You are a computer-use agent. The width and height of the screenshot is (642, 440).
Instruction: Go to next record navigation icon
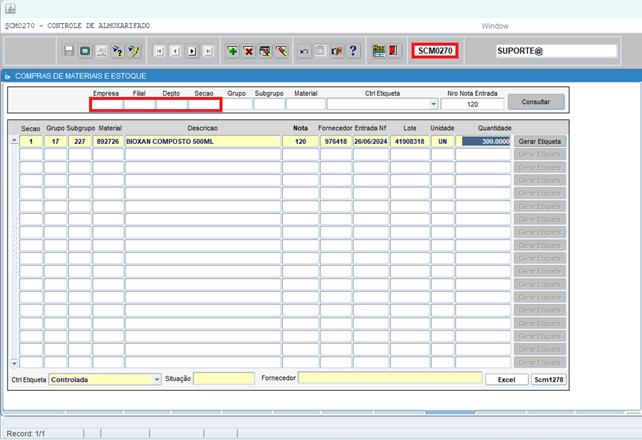pyautogui.click(x=192, y=51)
